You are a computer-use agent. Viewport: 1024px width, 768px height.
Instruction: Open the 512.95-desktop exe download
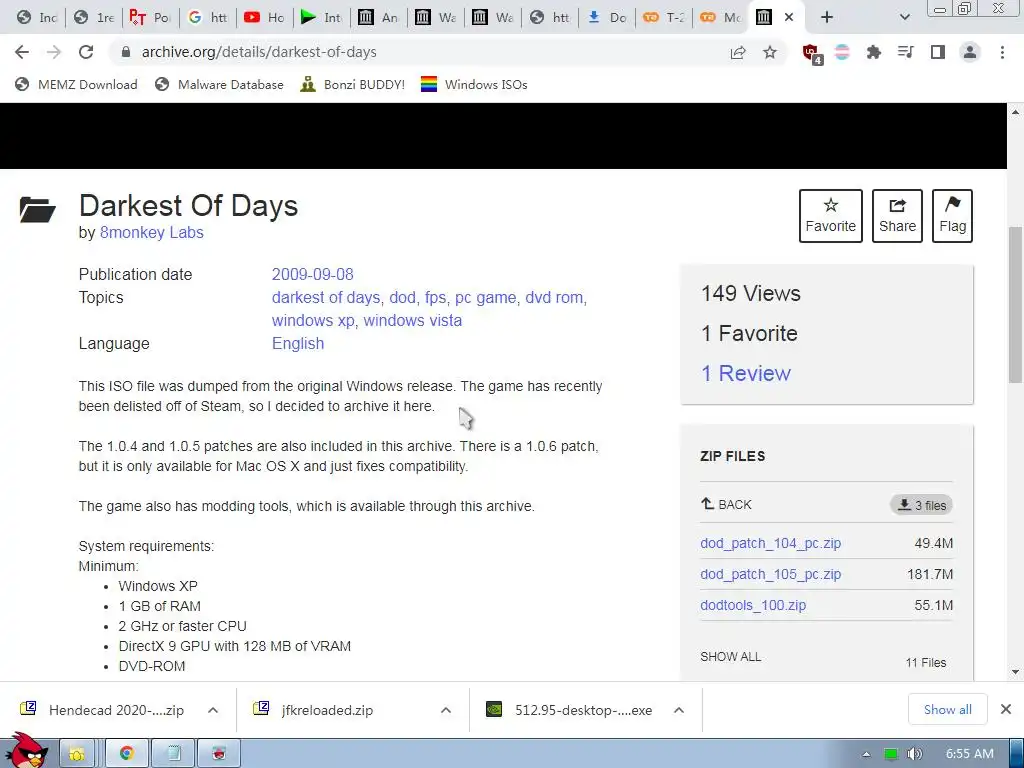click(x=569, y=710)
